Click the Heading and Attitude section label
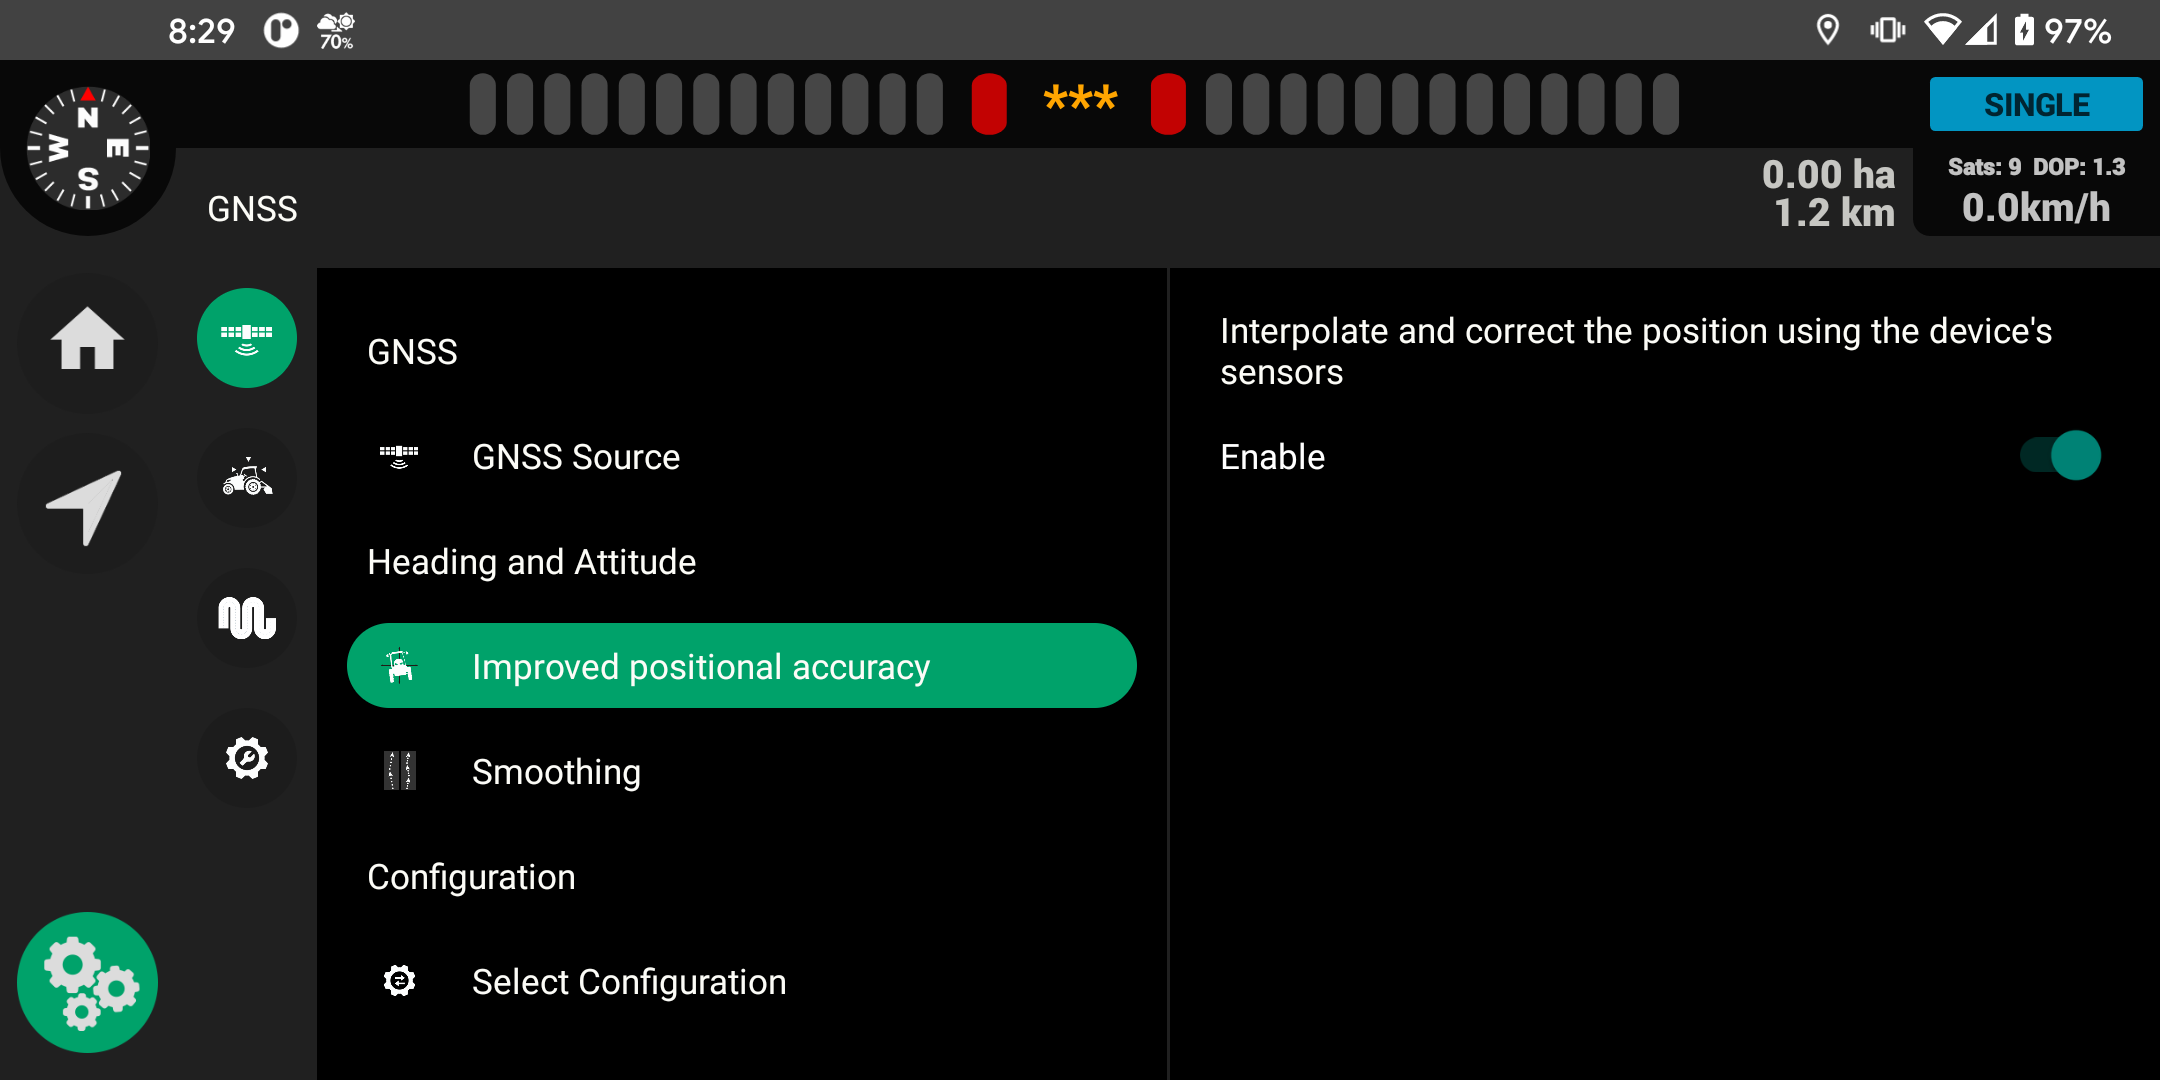The height and width of the screenshot is (1080, 2160). click(530, 562)
